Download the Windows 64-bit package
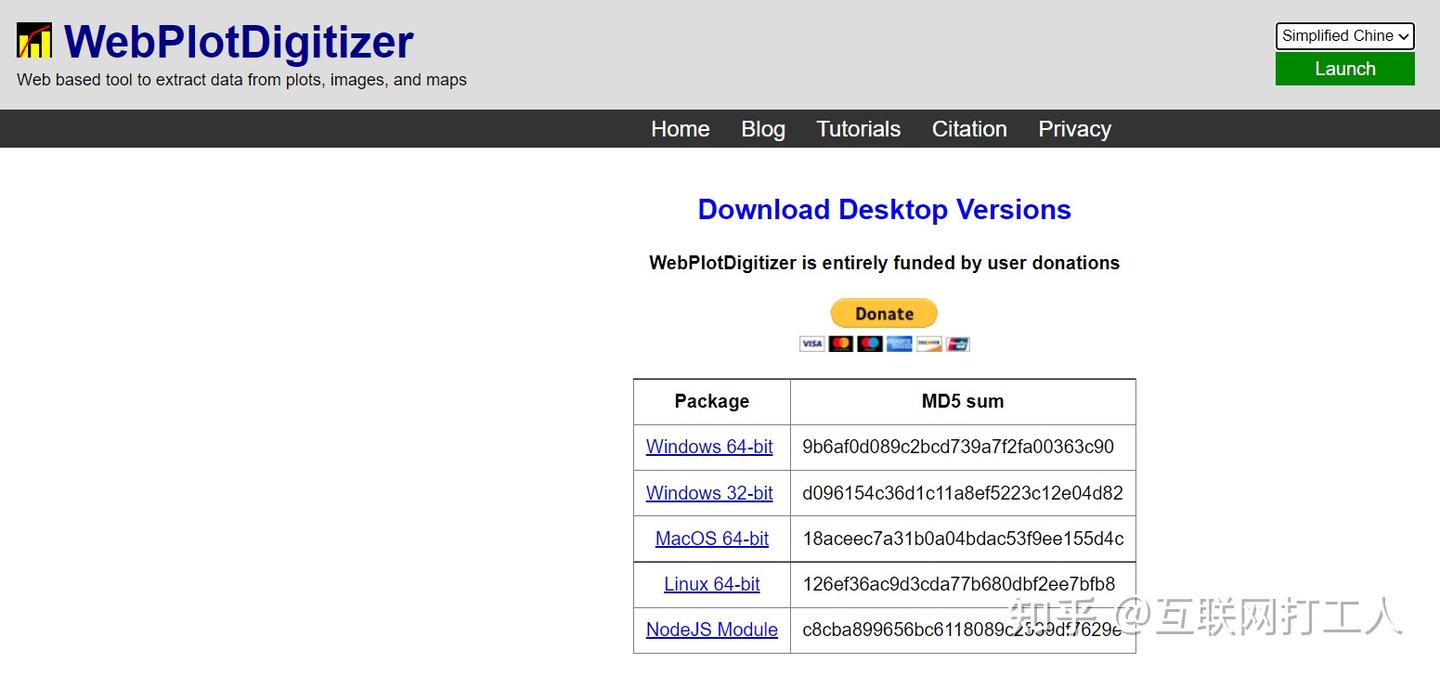Image resolution: width=1440 pixels, height=676 pixels. tap(710, 447)
